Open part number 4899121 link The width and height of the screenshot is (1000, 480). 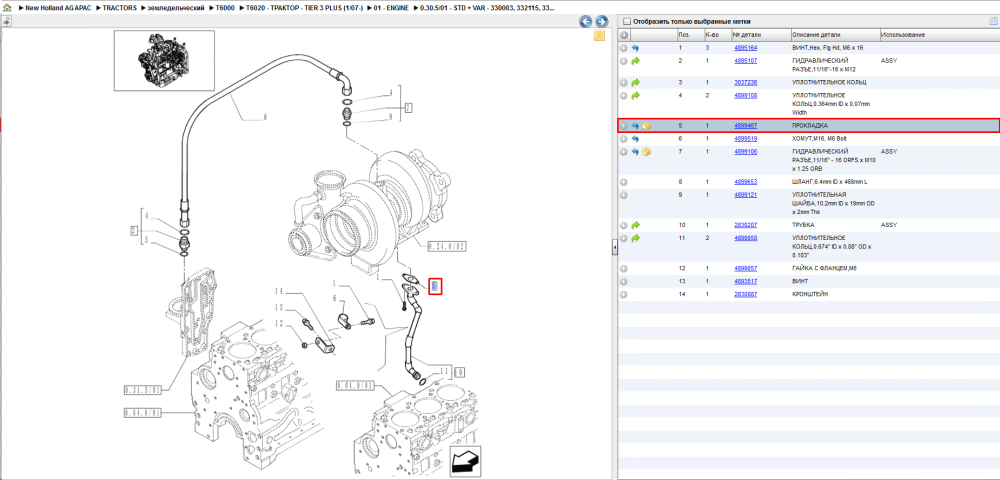[746, 194]
